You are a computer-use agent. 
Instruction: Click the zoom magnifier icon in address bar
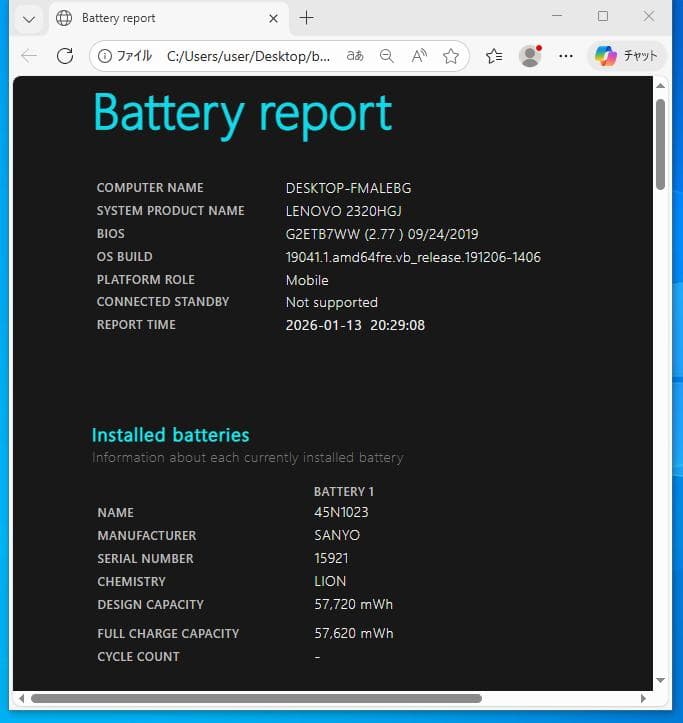[387, 56]
